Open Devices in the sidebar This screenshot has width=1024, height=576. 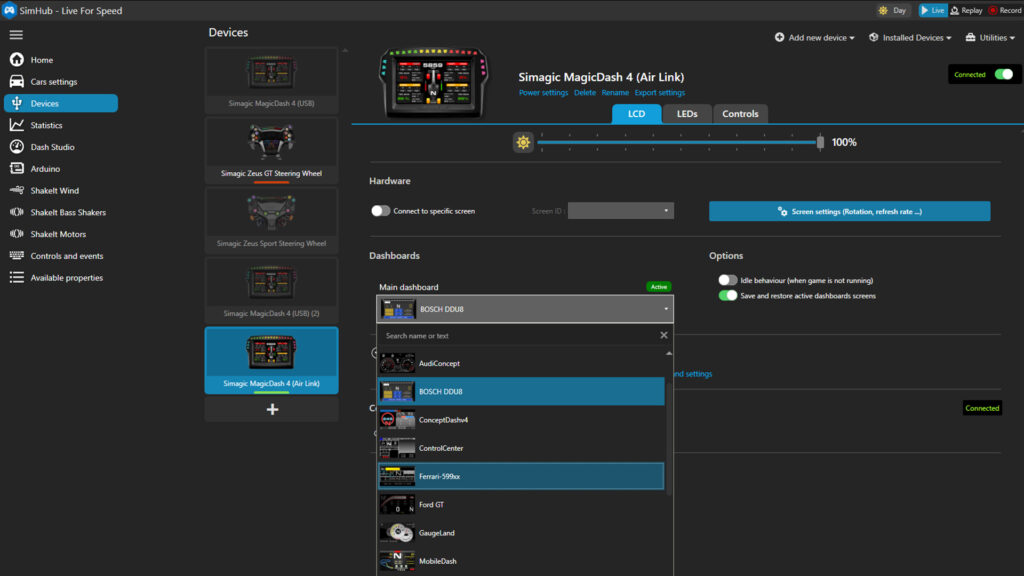pyautogui.click(x=61, y=103)
